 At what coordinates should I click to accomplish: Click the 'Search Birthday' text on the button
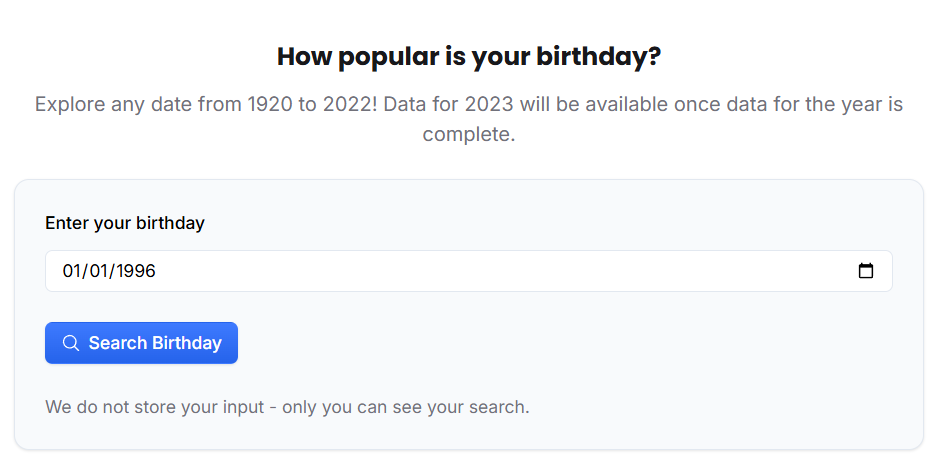155,343
